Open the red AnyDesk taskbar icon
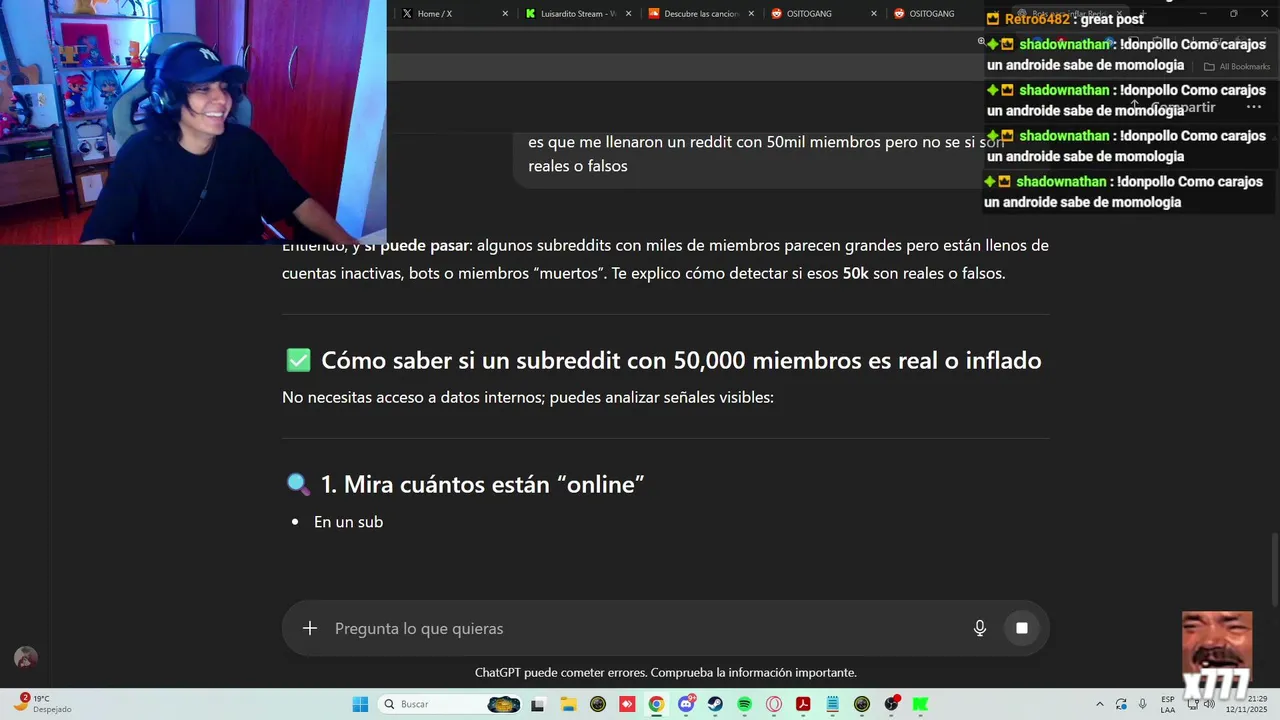 (627, 704)
